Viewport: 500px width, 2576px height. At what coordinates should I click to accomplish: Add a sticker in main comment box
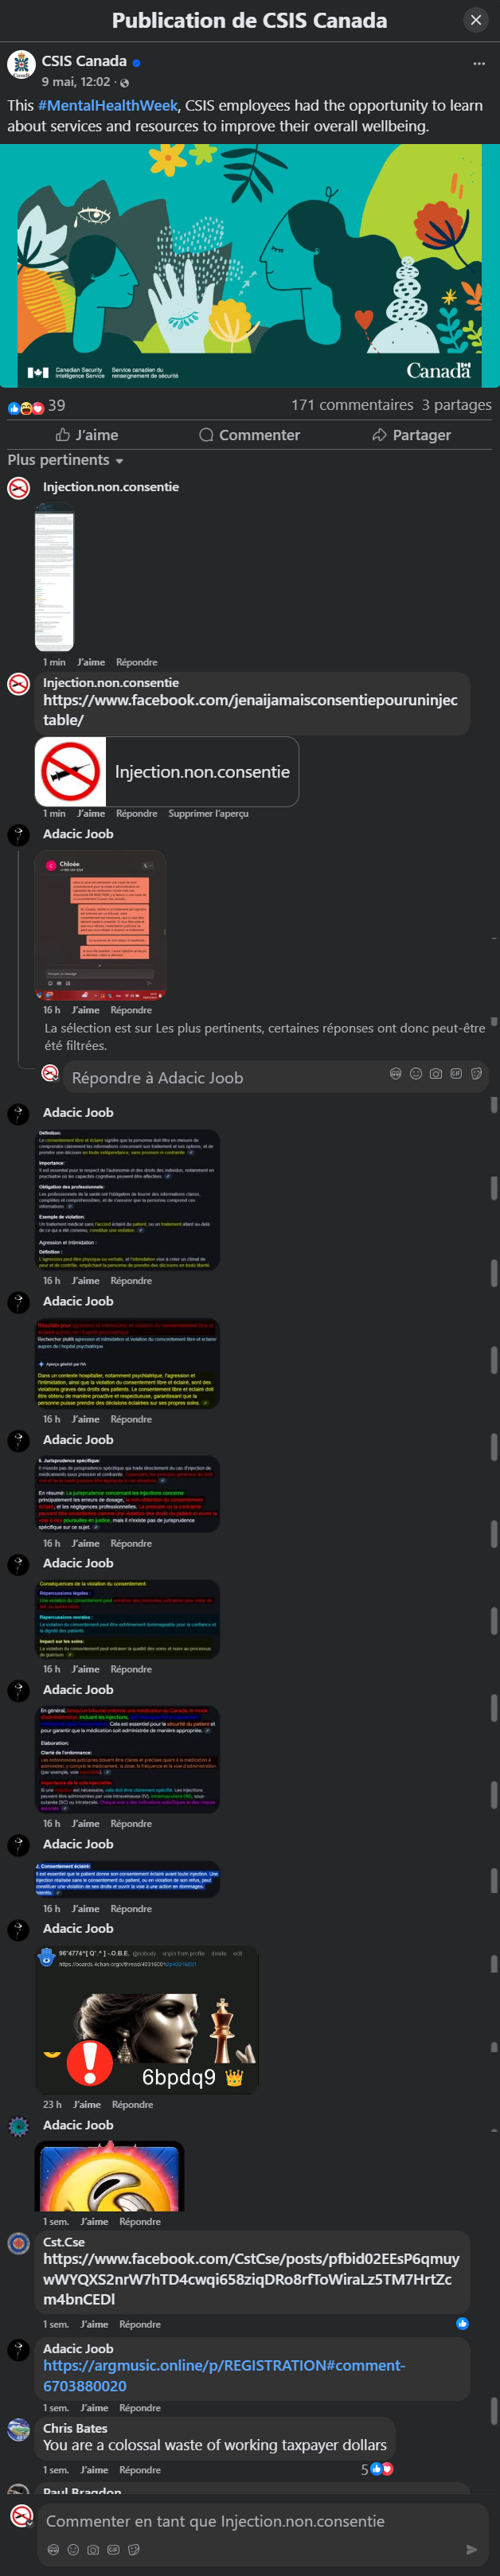(x=133, y=2549)
